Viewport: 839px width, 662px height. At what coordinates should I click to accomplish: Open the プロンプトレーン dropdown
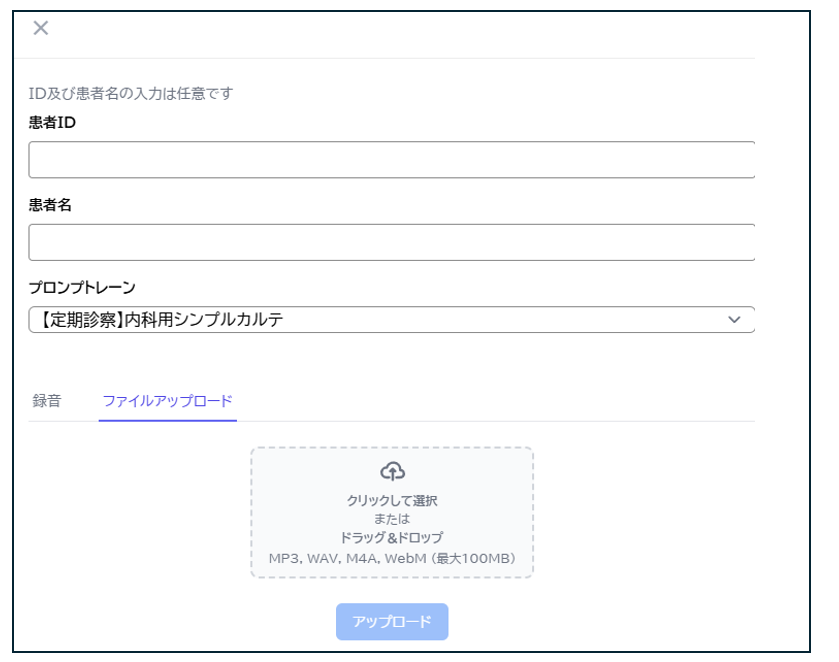(x=390, y=320)
